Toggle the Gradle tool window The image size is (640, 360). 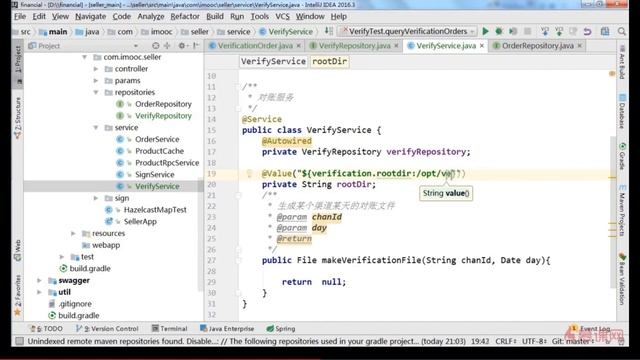[622, 156]
